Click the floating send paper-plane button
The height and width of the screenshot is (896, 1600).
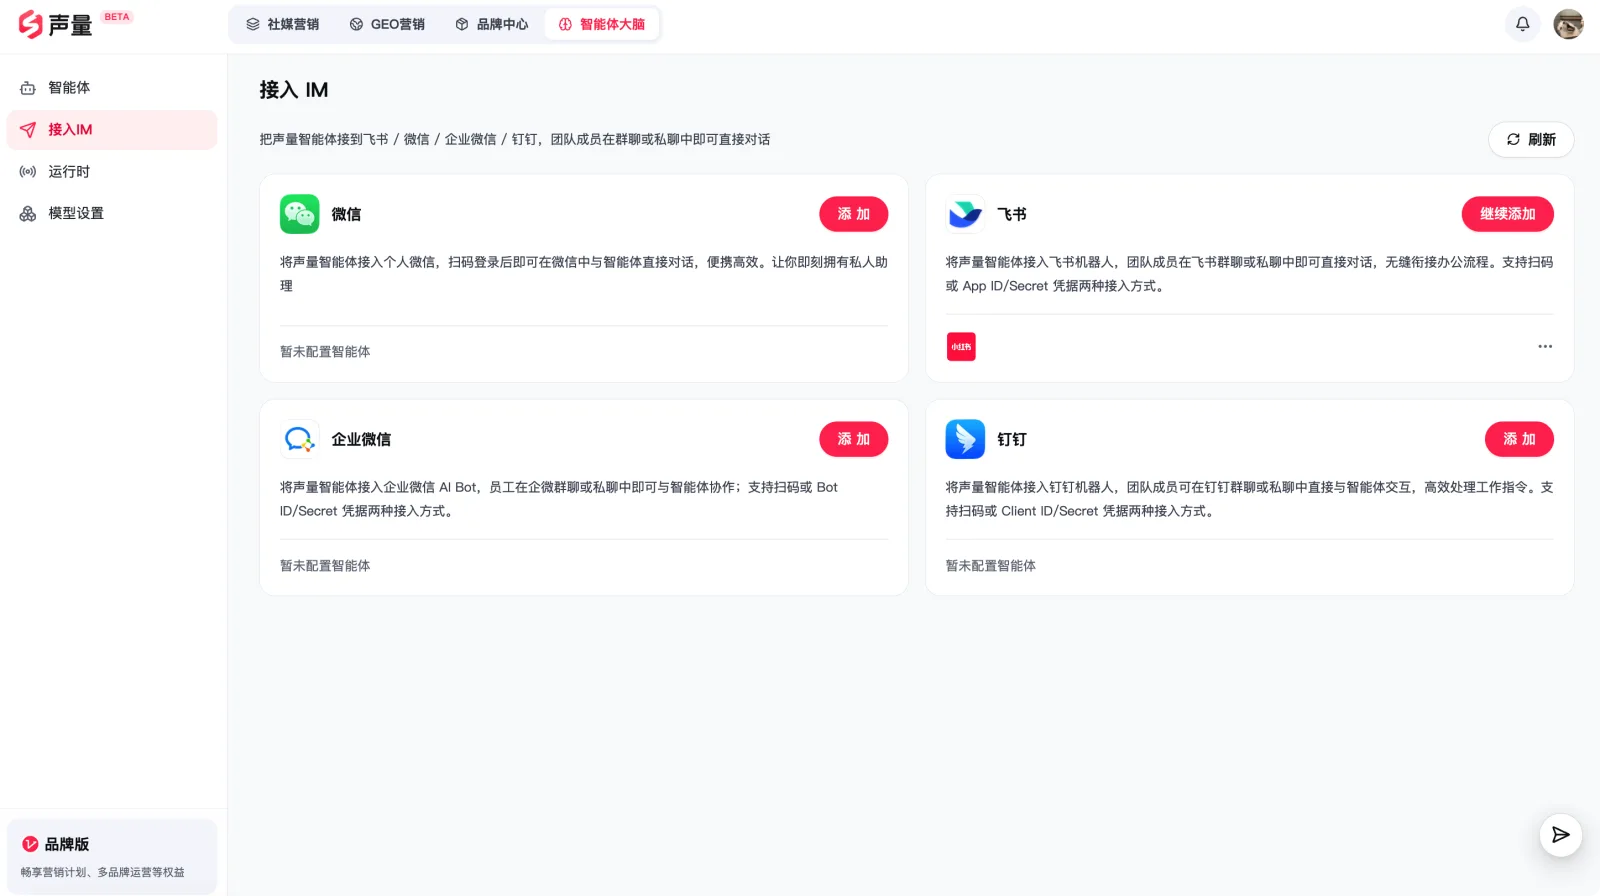click(x=1561, y=835)
